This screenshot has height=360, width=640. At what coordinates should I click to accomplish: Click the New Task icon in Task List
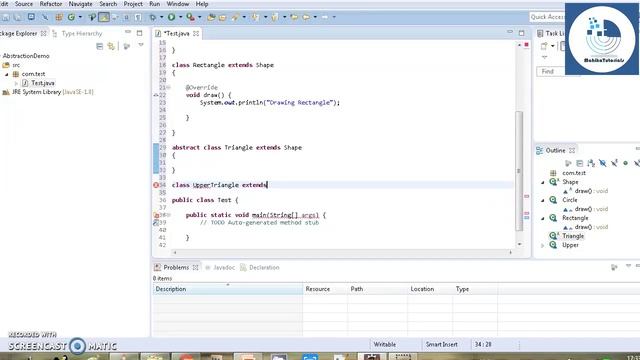pos(544,46)
